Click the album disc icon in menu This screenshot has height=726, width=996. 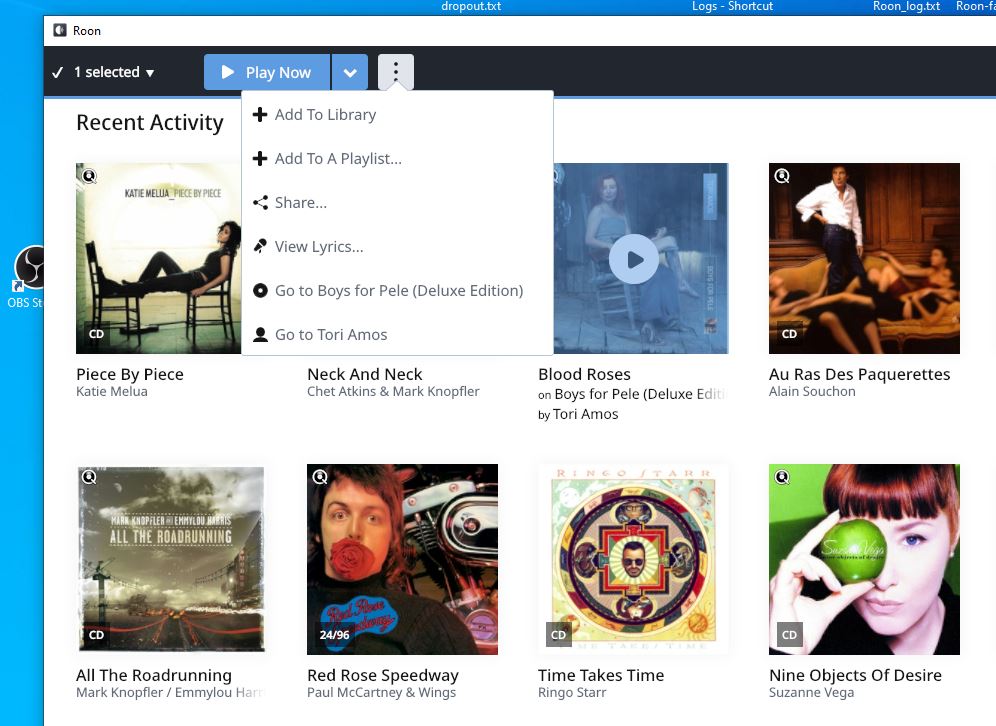pyautogui.click(x=260, y=290)
